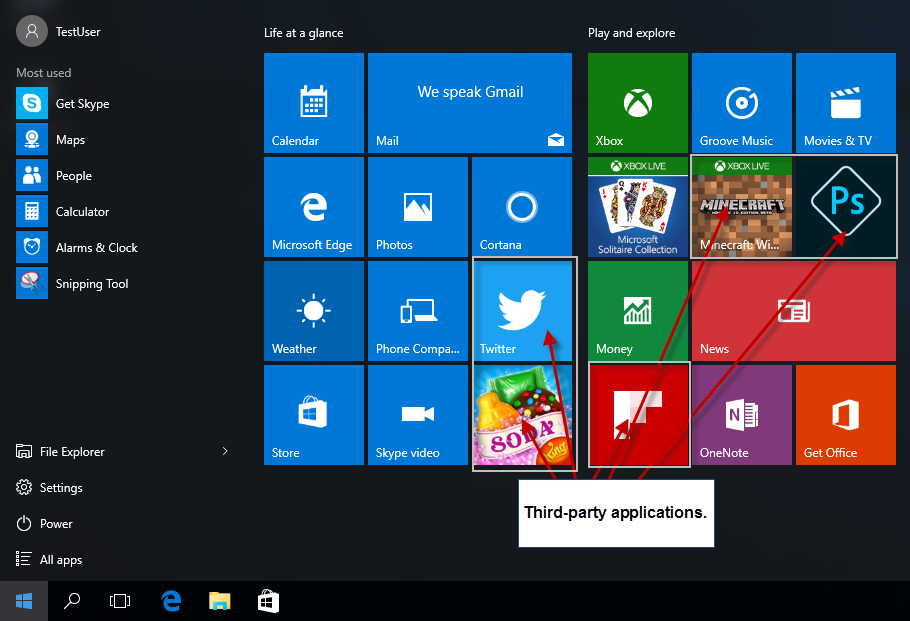The height and width of the screenshot is (621, 910).
Task: Launch the Minecraft tile
Action: point(741,207)
